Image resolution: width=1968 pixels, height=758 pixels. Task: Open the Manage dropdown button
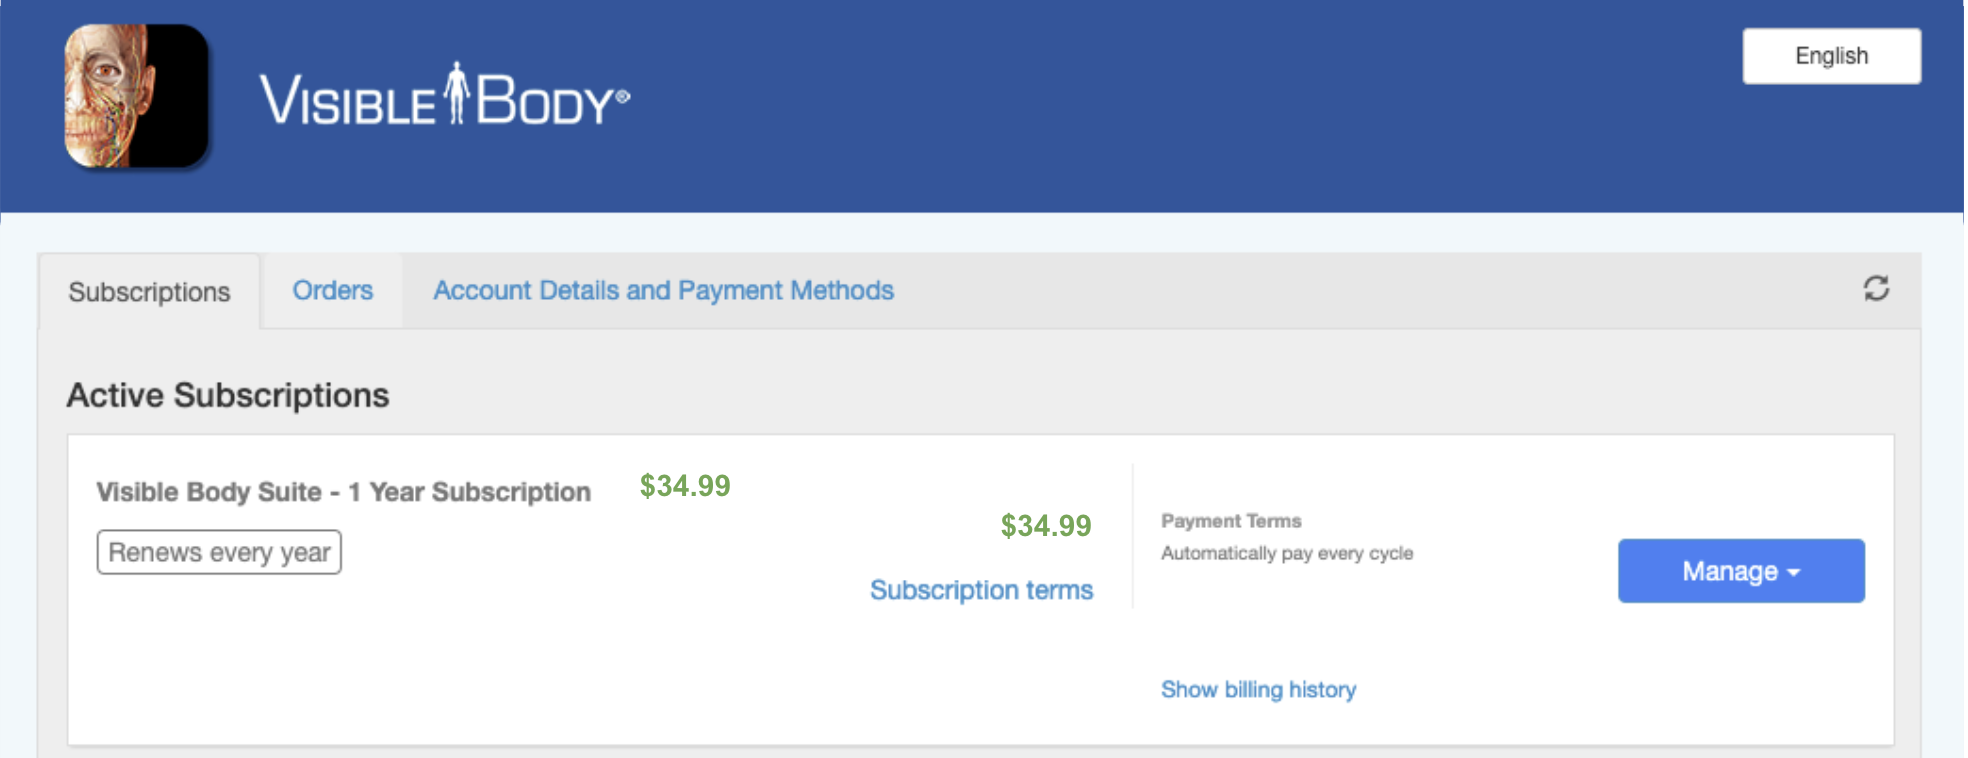(1741, 571)
